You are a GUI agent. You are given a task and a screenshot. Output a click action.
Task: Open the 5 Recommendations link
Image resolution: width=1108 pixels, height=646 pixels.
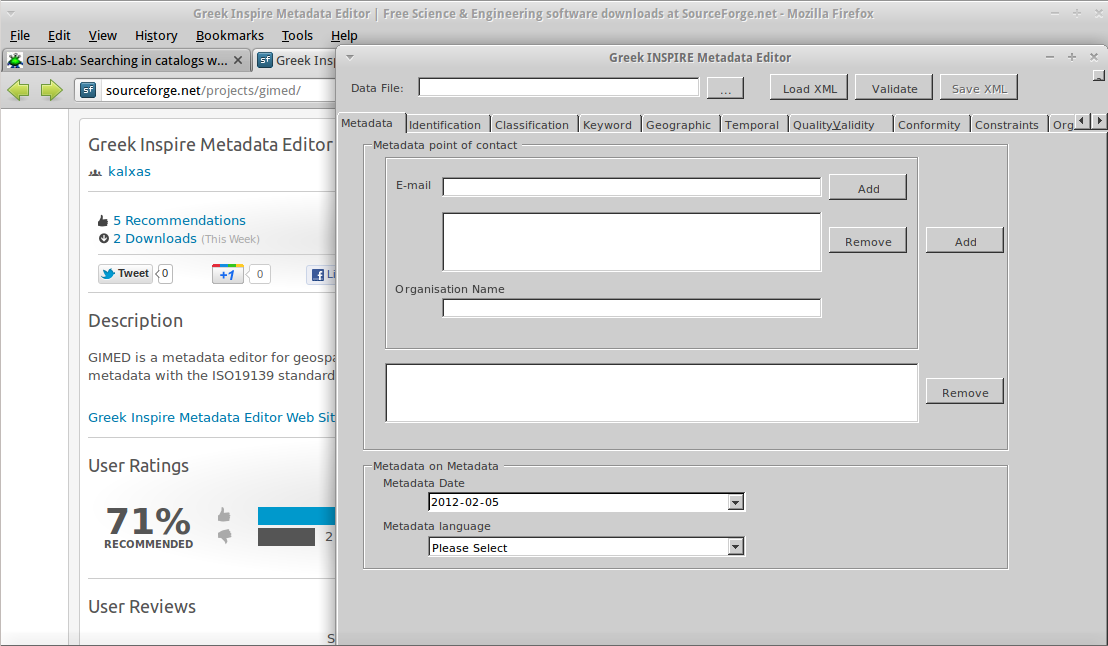179,221
